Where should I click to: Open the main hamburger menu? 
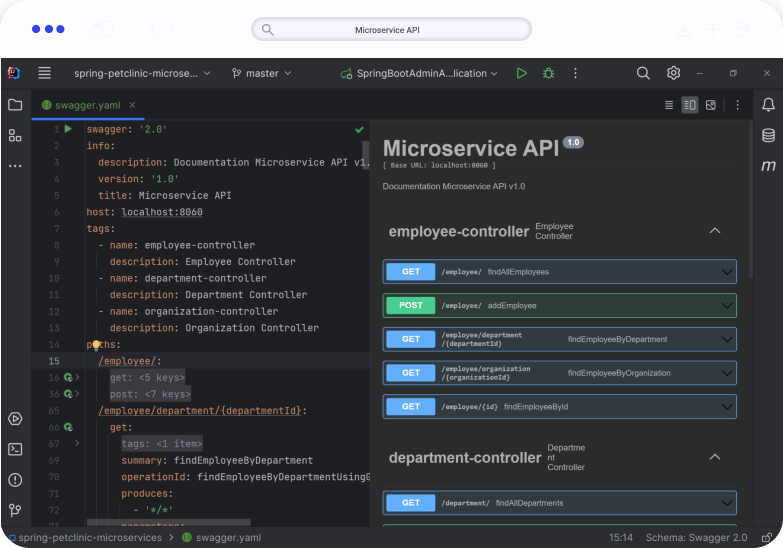(x=44, y=73)
